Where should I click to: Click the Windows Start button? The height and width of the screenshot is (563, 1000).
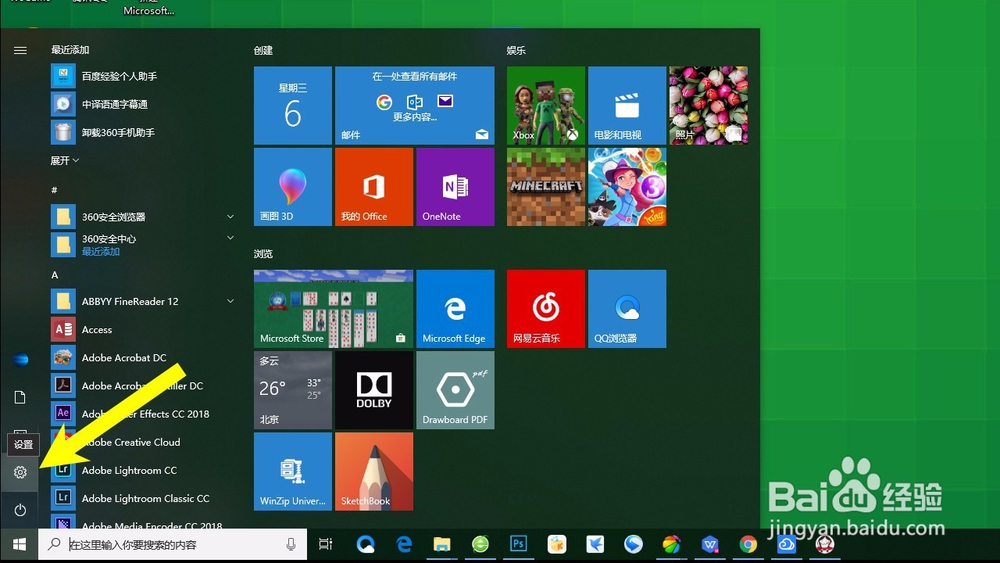point(19,545)
